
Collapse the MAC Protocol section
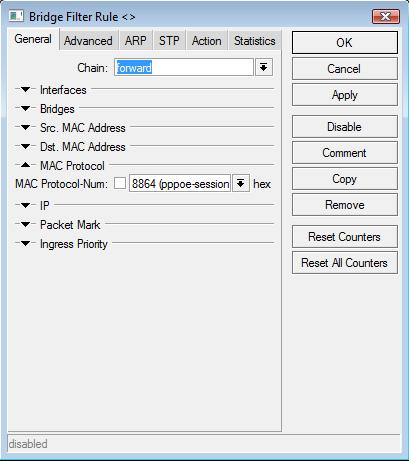[25, 165]
